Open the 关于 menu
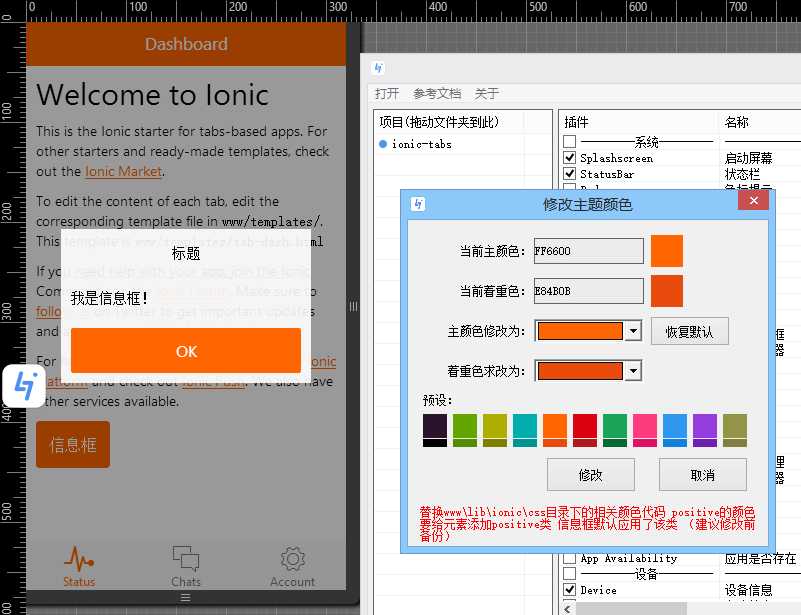Screen dimensions: 801x615 [486, 93]
